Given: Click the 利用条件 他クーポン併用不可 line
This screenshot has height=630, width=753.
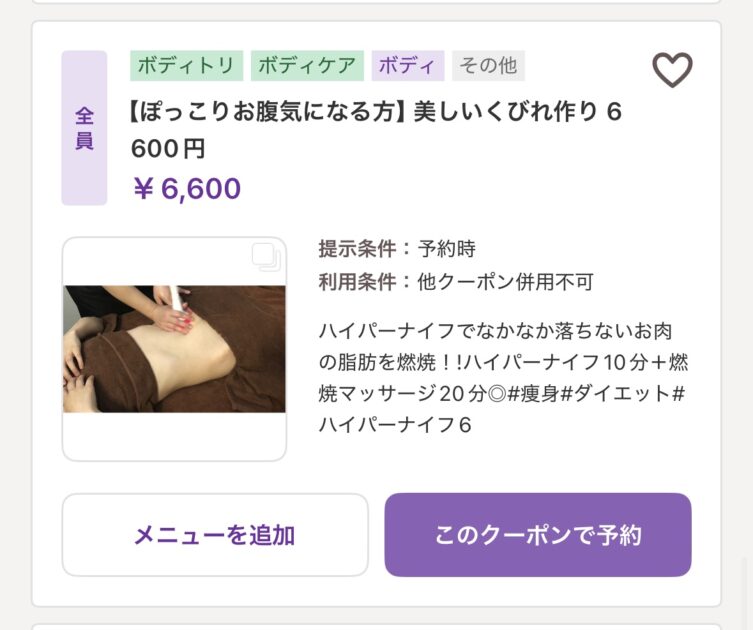Looking at the screenshot, I should coord(456,282).
